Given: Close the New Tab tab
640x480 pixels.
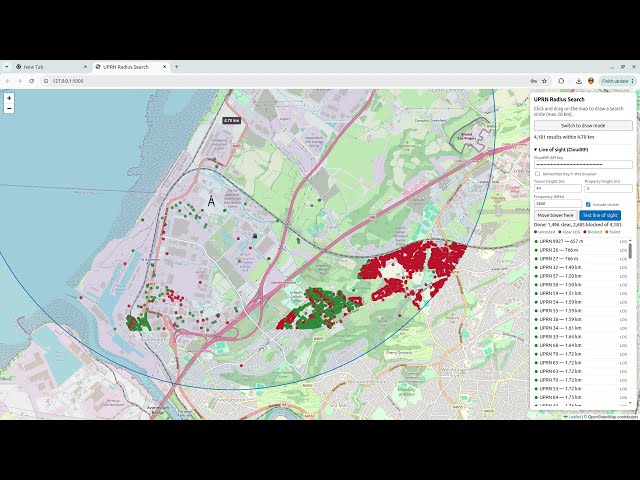Looking at the screenshot, I should tap(85, 67).
